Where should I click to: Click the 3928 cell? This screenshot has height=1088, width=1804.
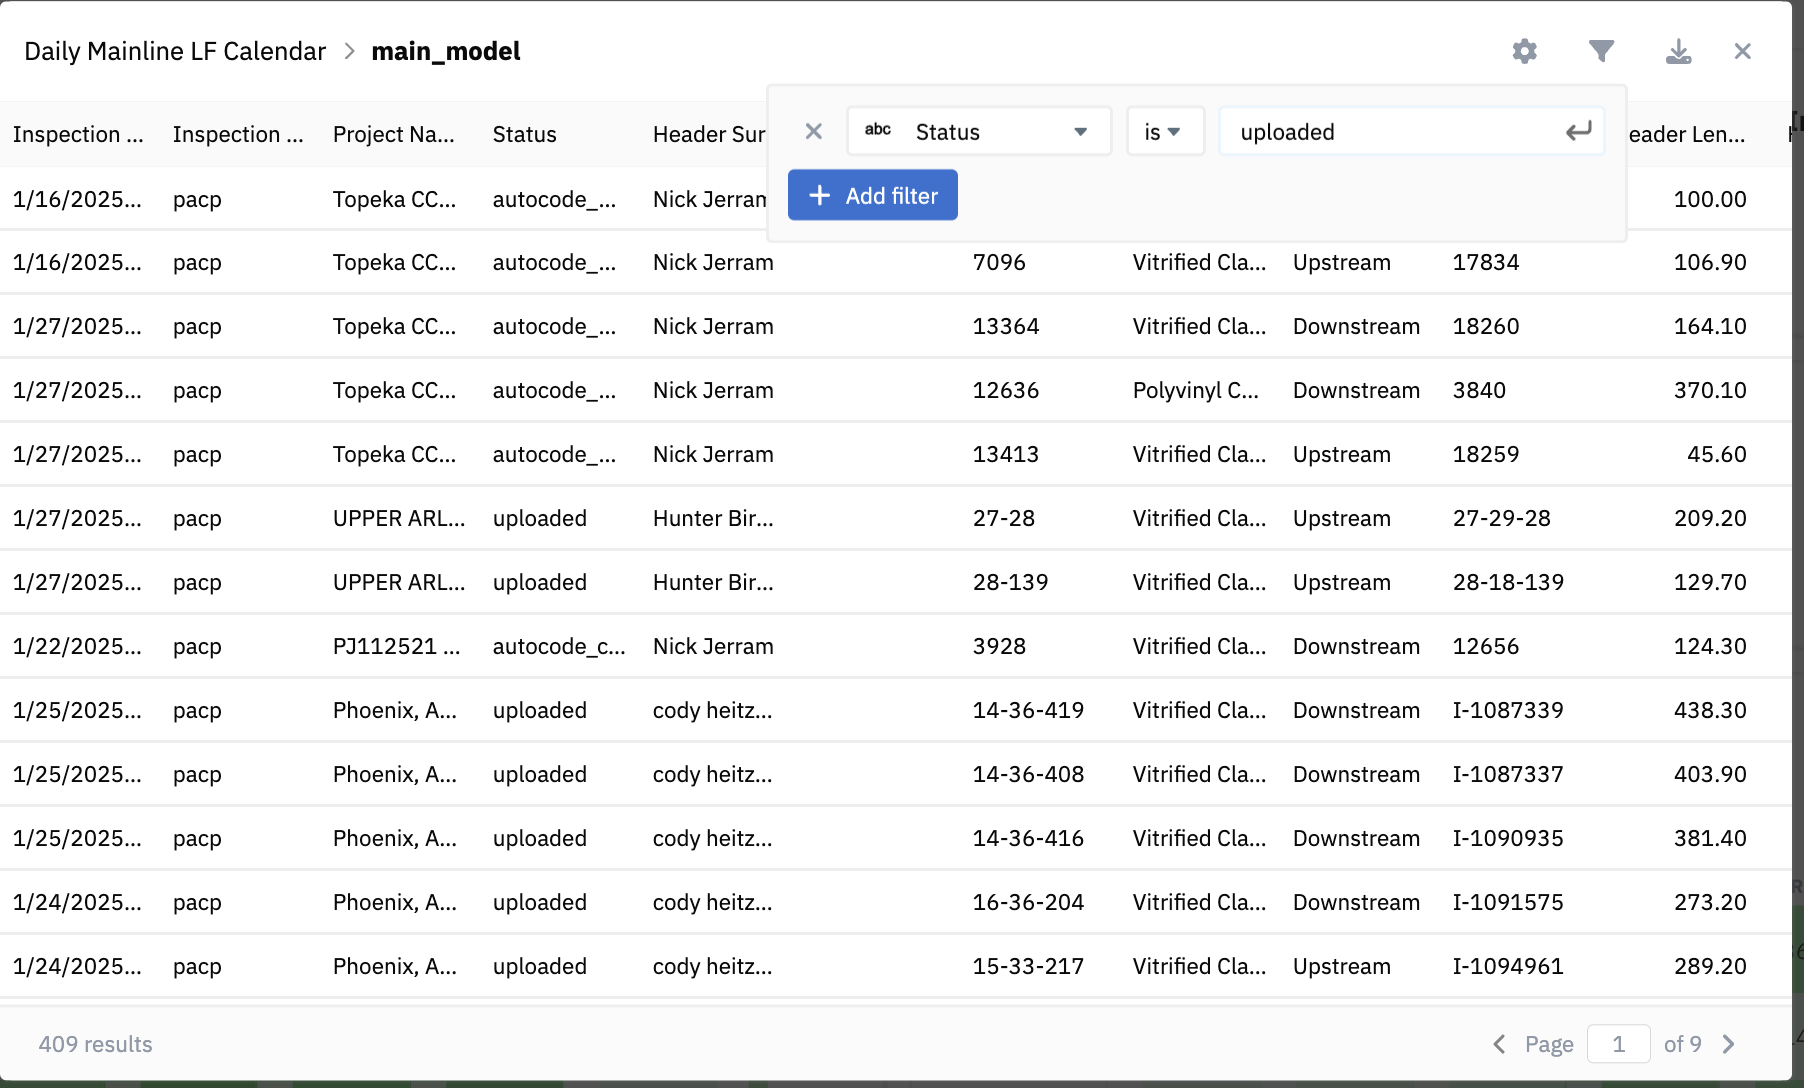coord(999,646)
